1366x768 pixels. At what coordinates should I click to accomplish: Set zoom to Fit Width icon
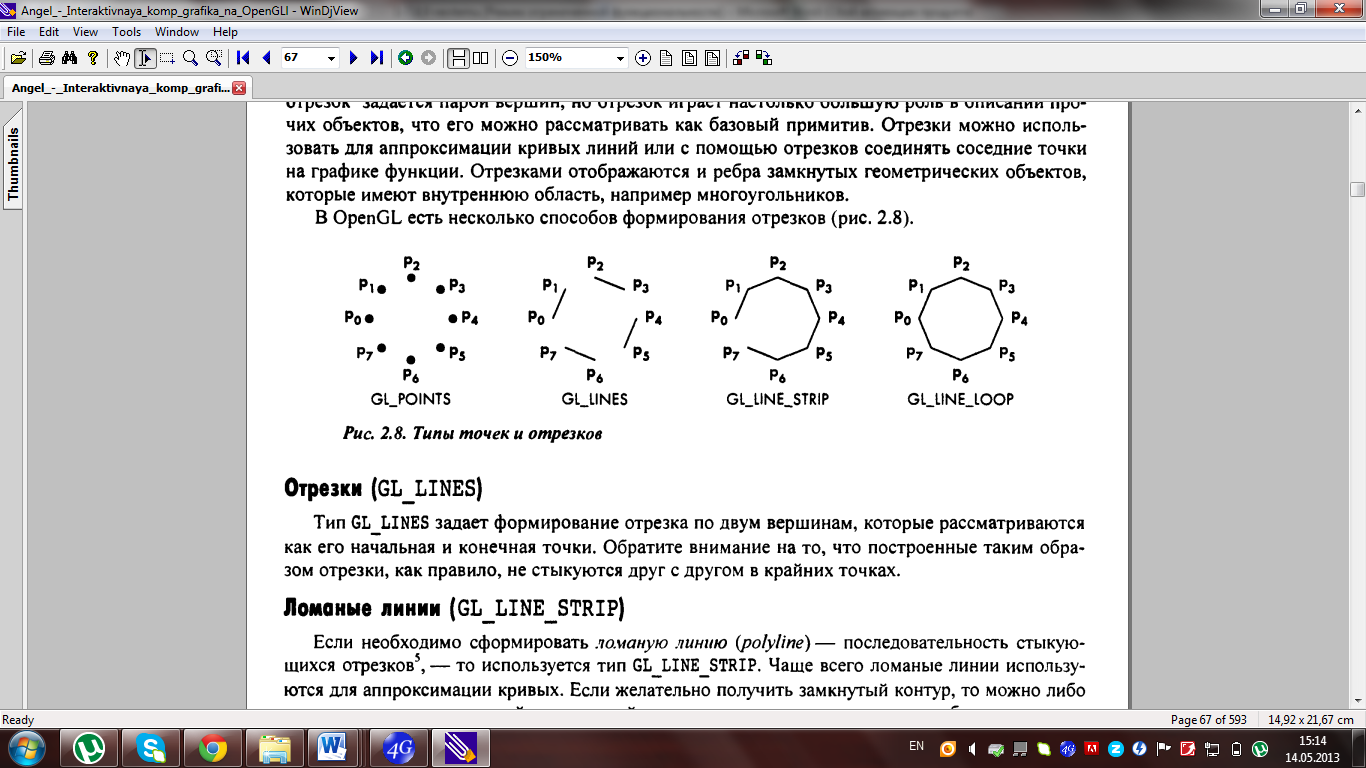[712, 58]
